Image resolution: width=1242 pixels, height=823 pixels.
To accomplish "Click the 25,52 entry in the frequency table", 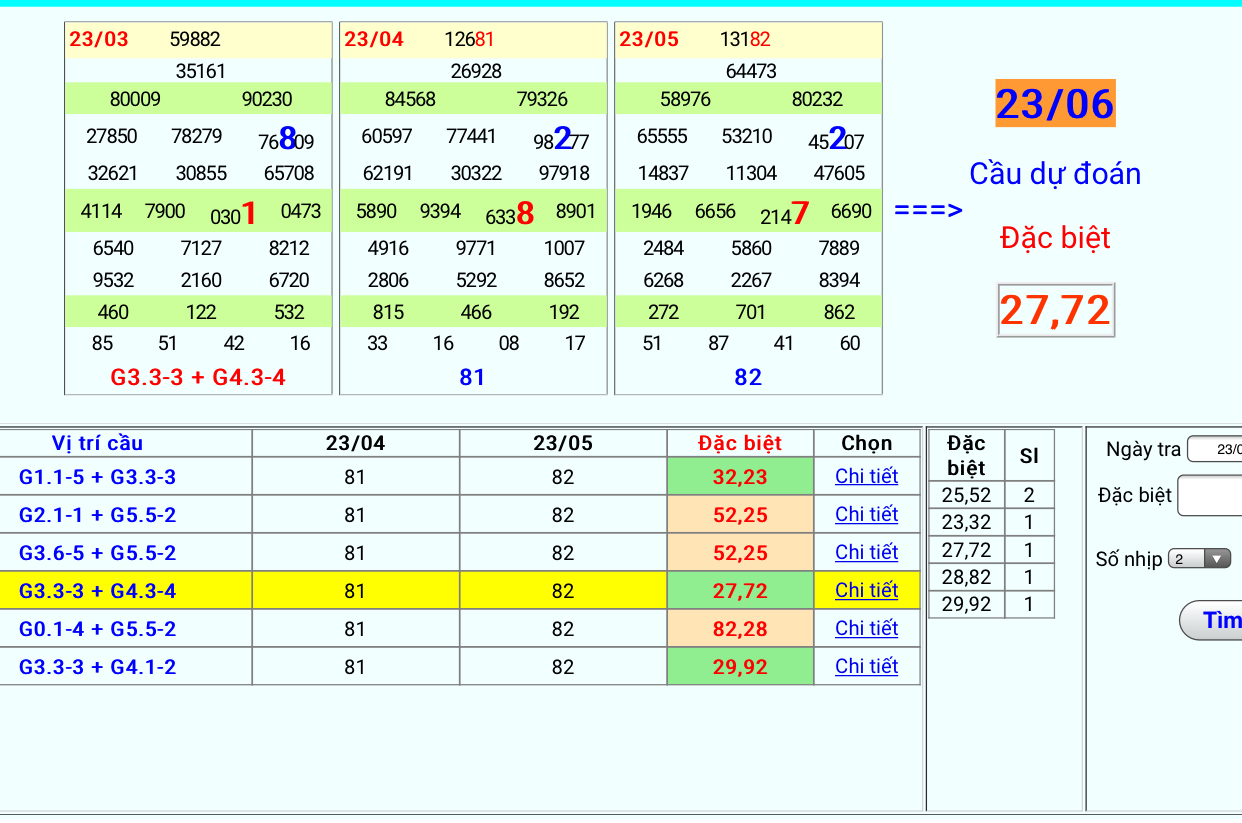I will [966, 495].
